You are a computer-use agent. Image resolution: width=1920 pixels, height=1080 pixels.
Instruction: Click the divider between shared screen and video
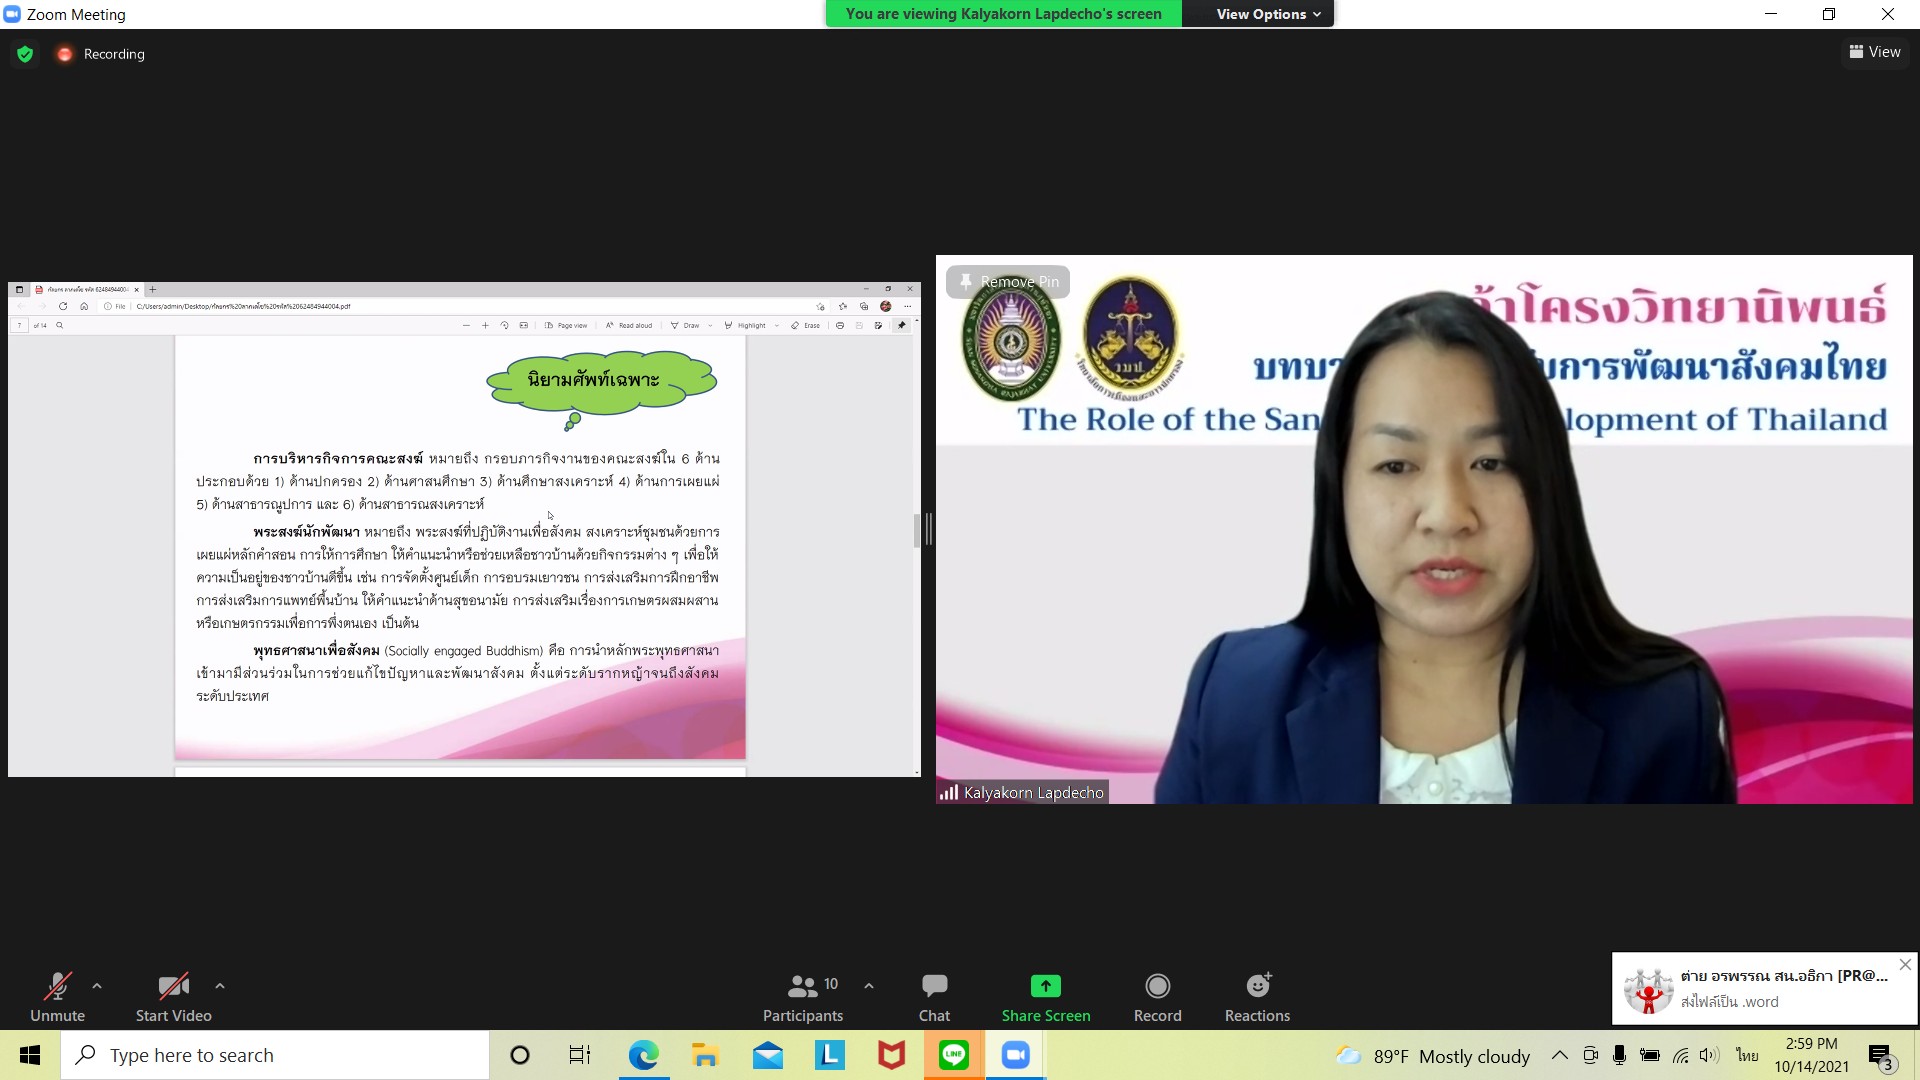click(928, 529)
